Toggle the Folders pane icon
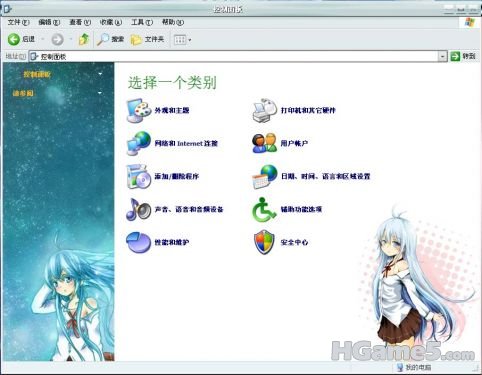Image resolution: width=482 pixels, height=375 pixels. click(136, 40)
